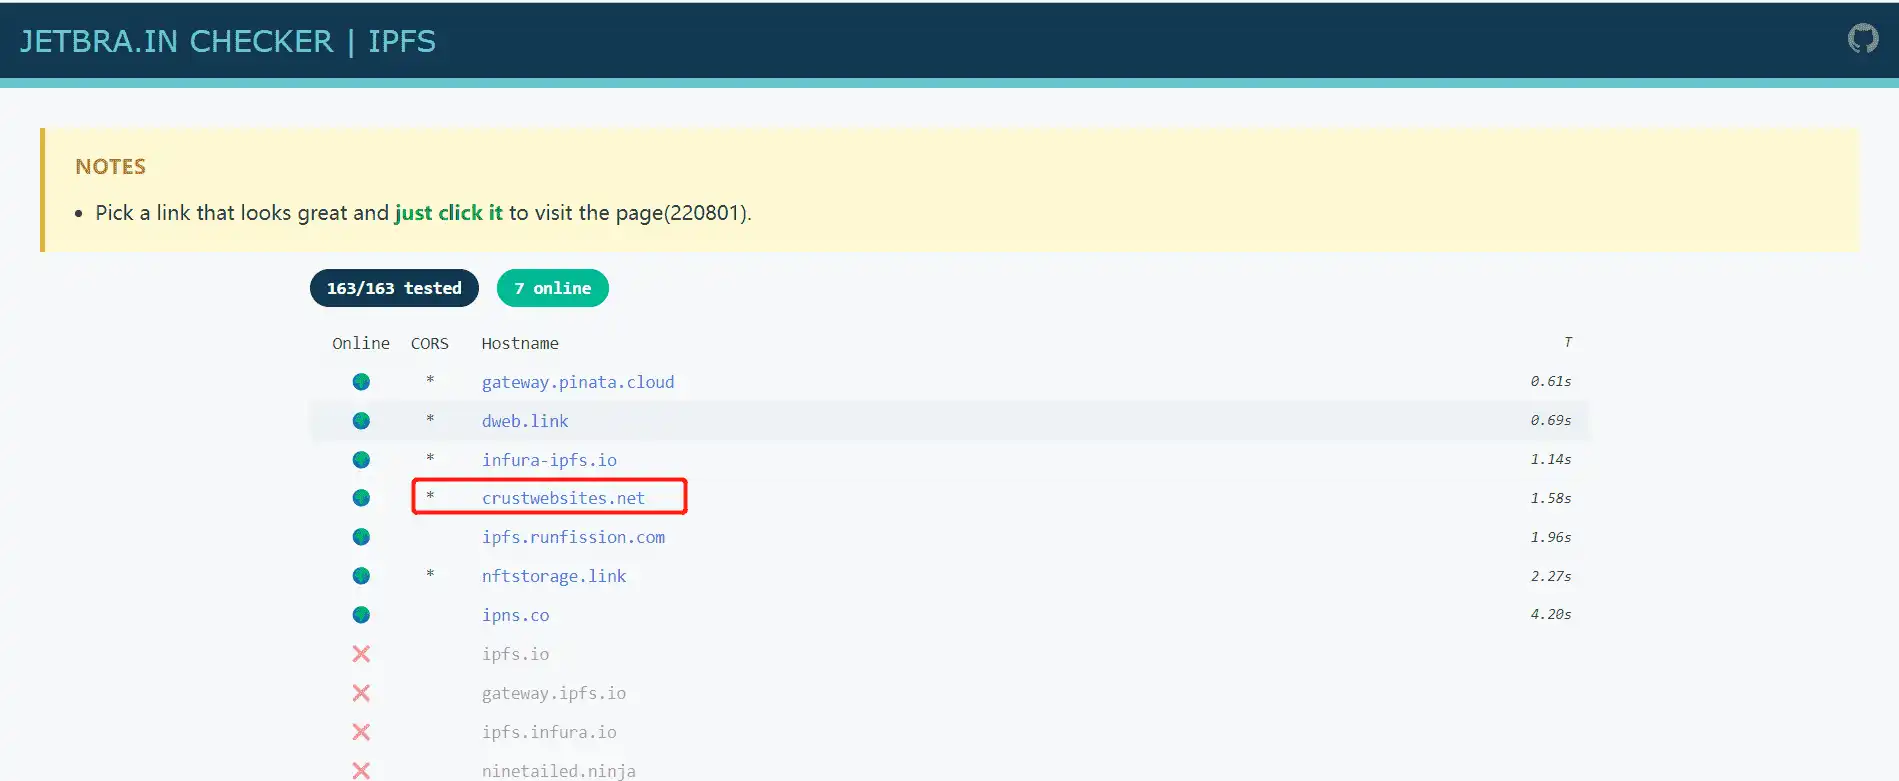Click the 1.58s response time

point(1551,498)
